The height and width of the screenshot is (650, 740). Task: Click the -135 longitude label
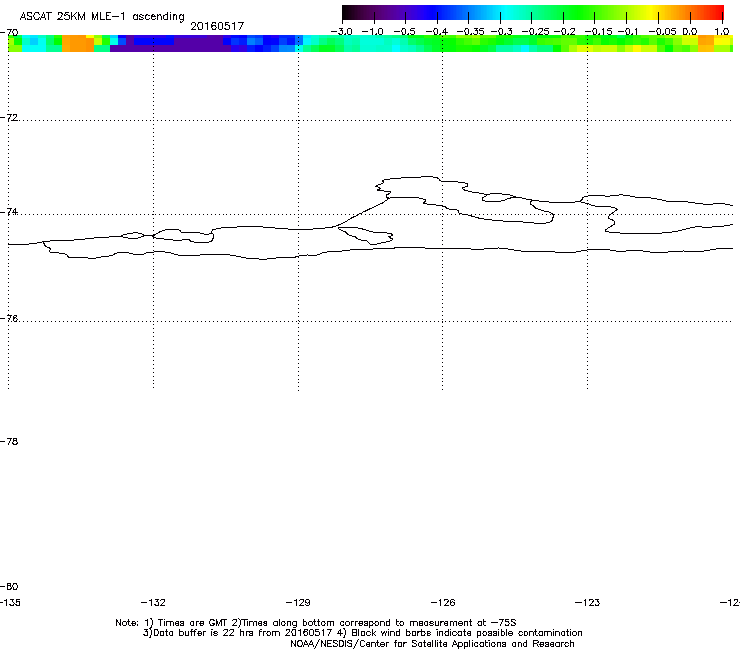pos(10,602)
